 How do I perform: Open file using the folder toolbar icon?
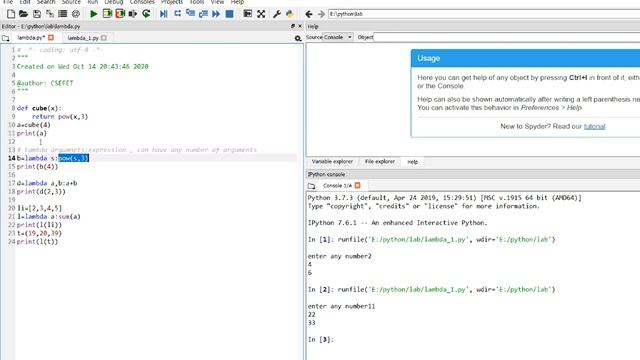click(x=24, y=14)
